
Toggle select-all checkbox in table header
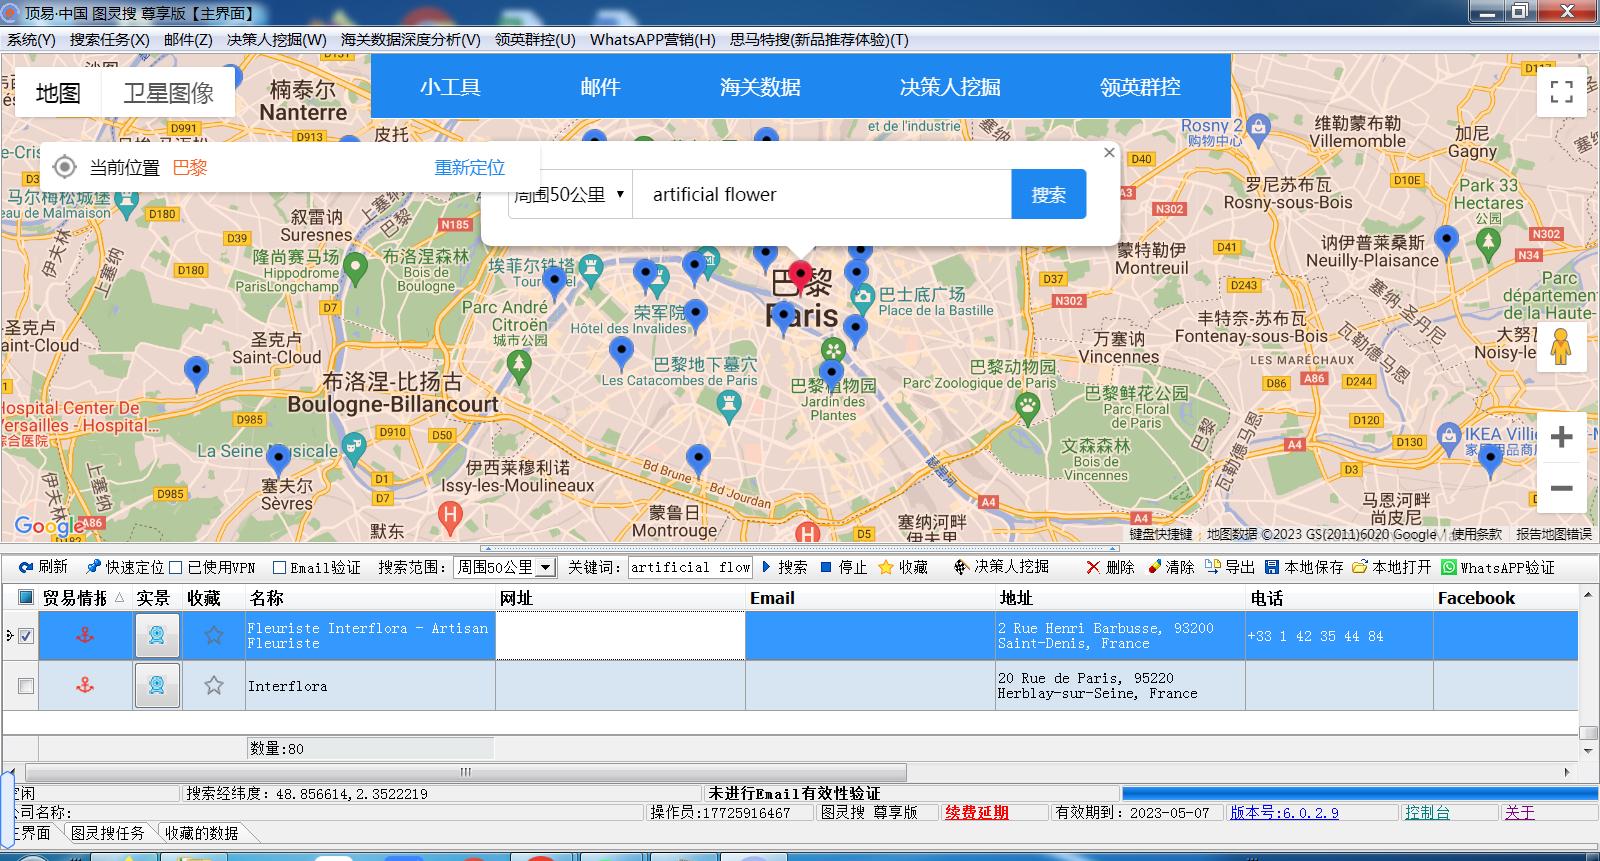(x=26, y=597)
